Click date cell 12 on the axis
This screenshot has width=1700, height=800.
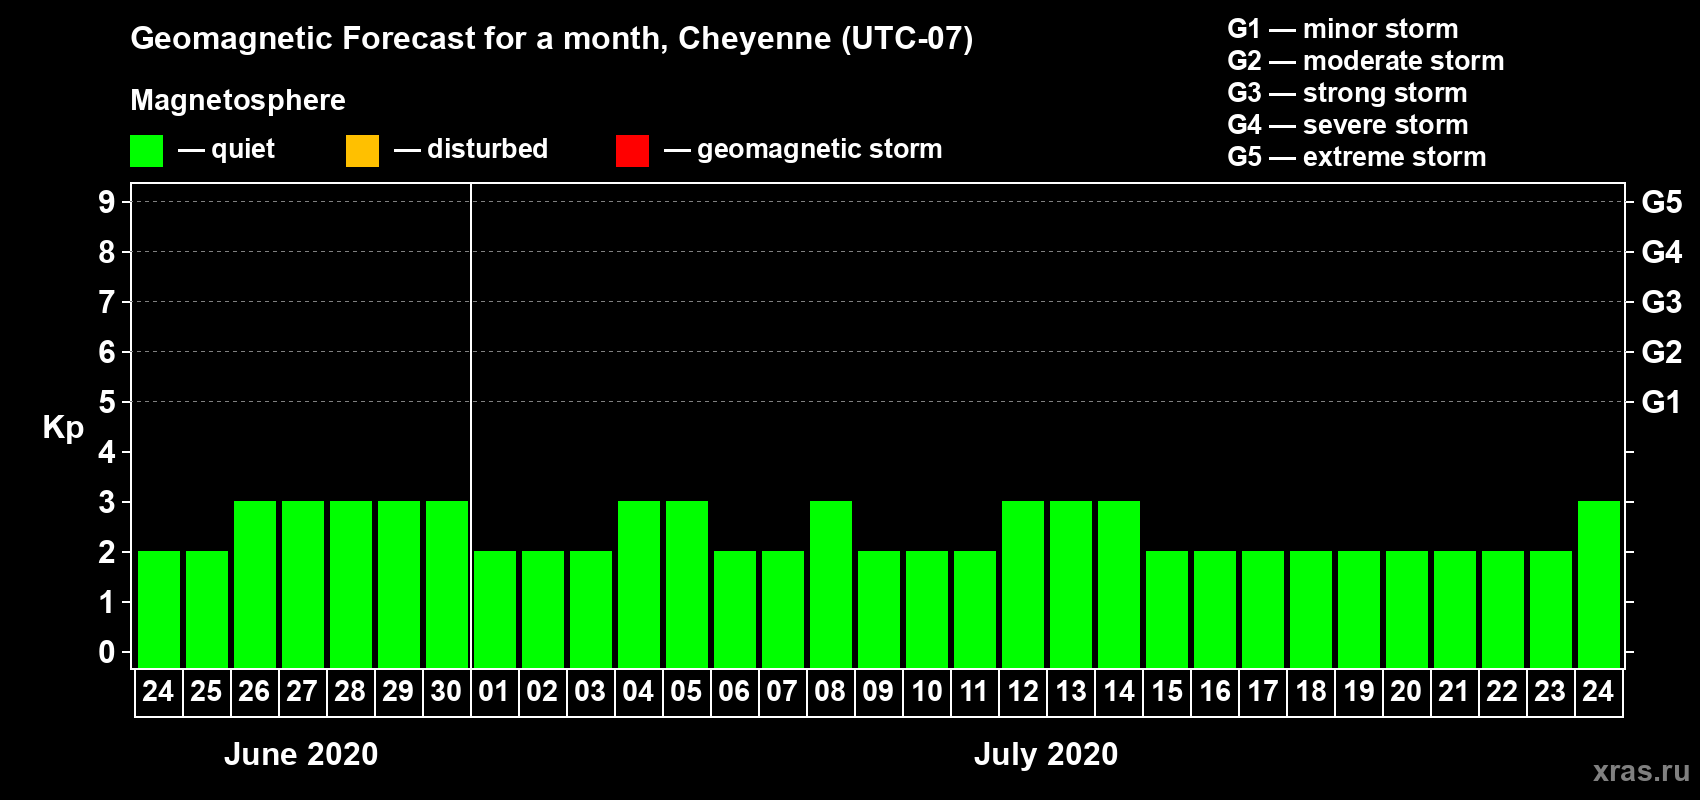coord(1023,692)
